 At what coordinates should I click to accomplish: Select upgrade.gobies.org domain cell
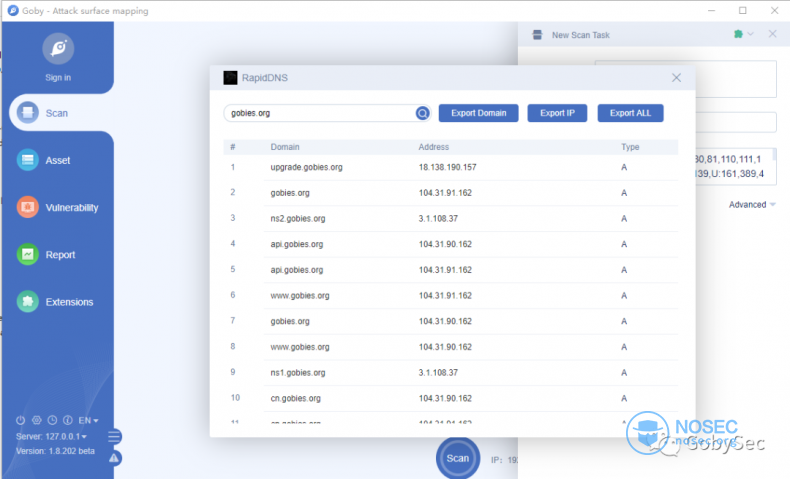306,167
